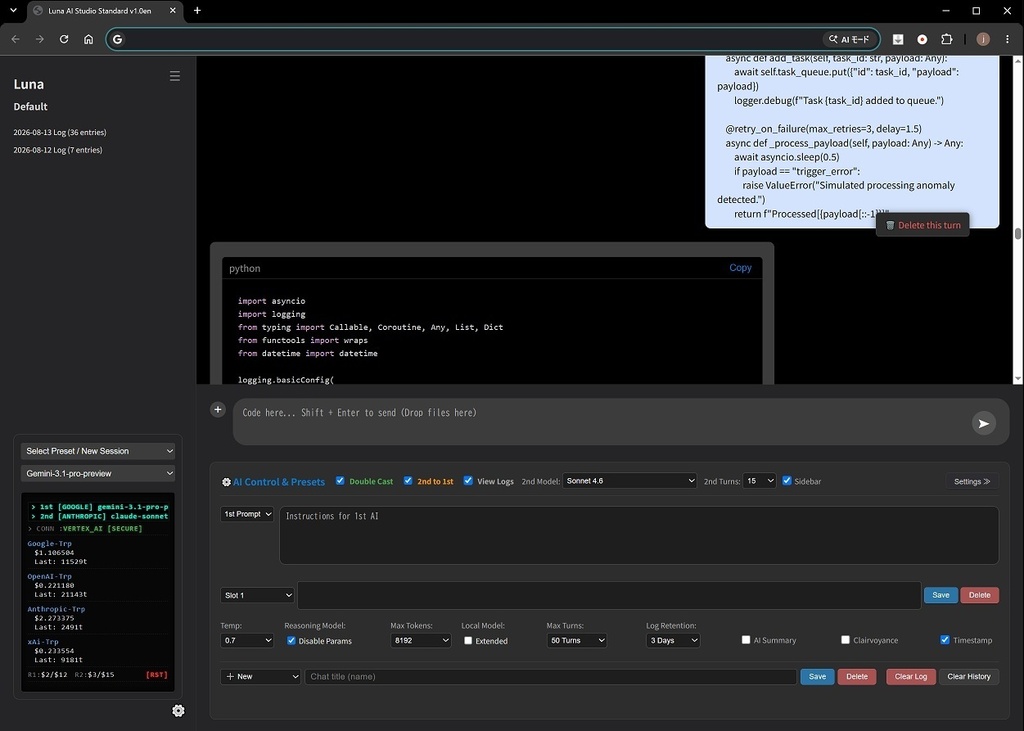Open the 2nd Turns dropdown
The height and width of the screenshot is (731, 1024).
[760, 481]
